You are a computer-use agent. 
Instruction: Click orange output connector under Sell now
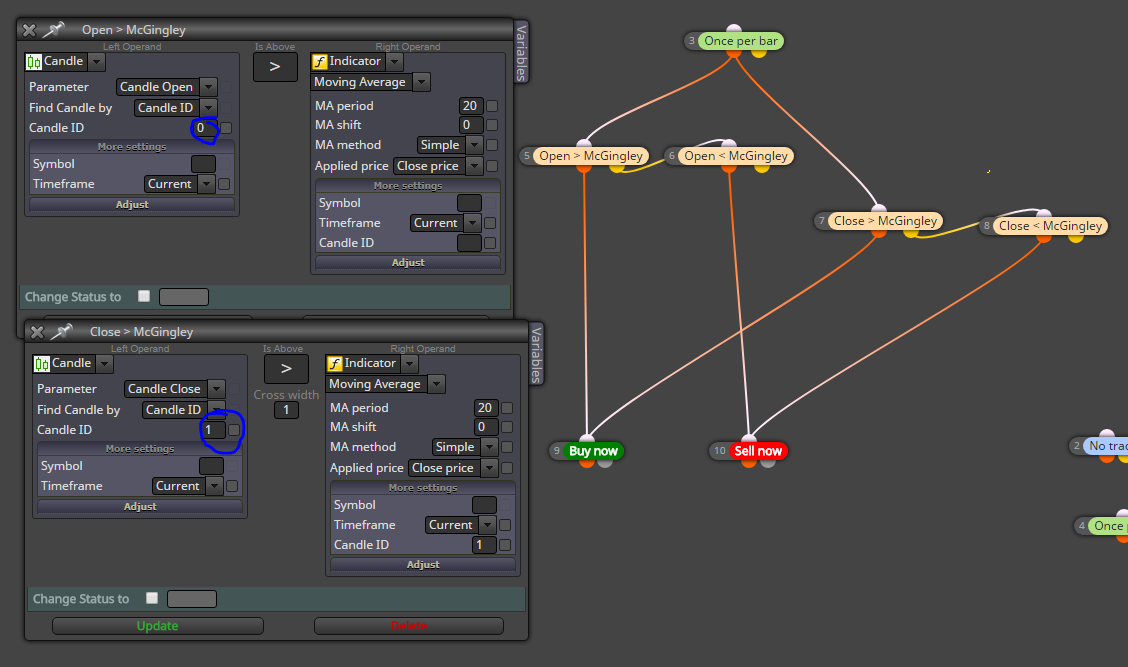tap(749, 463)
